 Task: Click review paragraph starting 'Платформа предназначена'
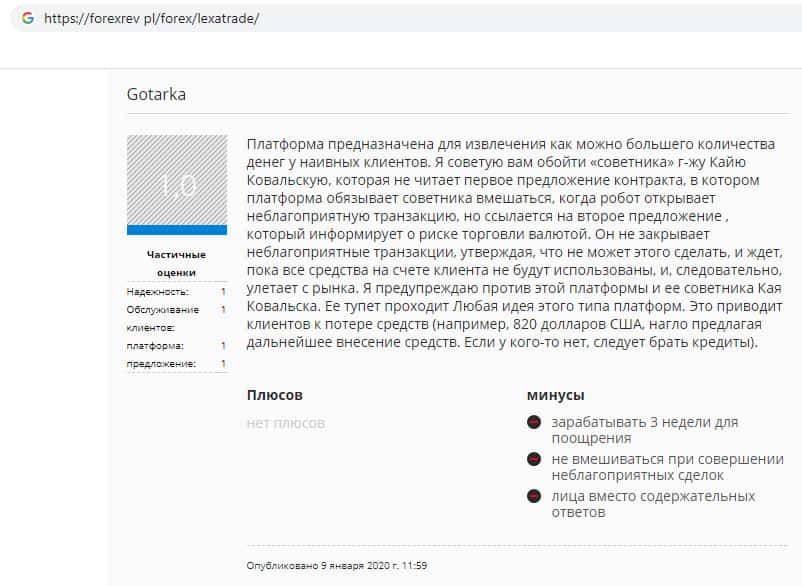515,243
